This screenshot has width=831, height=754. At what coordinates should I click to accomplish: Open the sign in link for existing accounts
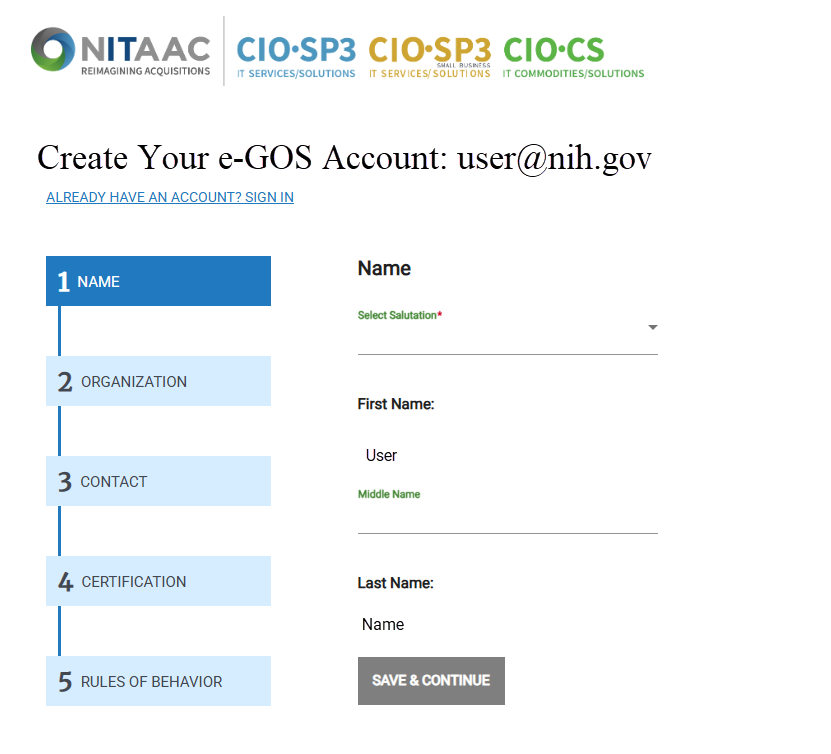169,197
